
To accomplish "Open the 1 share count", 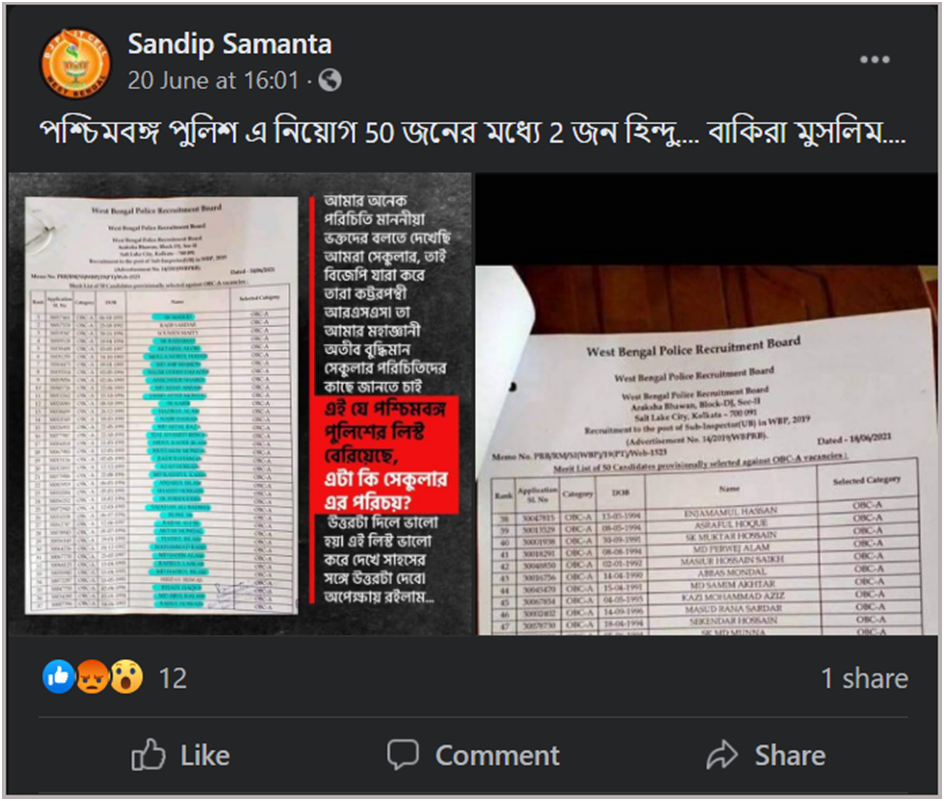I will point(864,678).
